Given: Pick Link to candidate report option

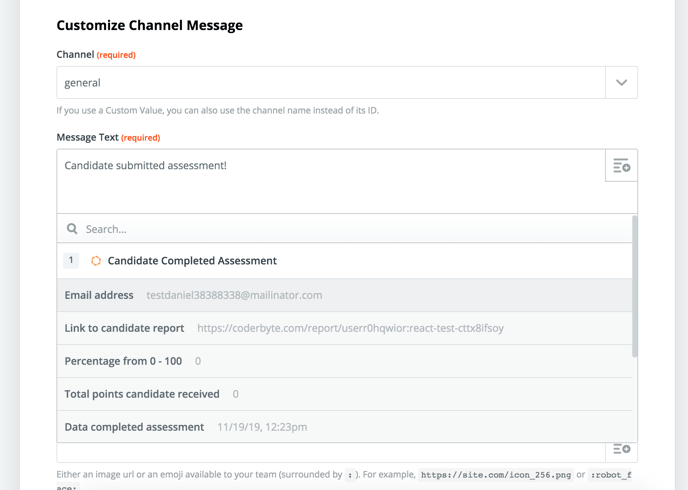Looking at the screenshot, I should click(x=125, y=328).
